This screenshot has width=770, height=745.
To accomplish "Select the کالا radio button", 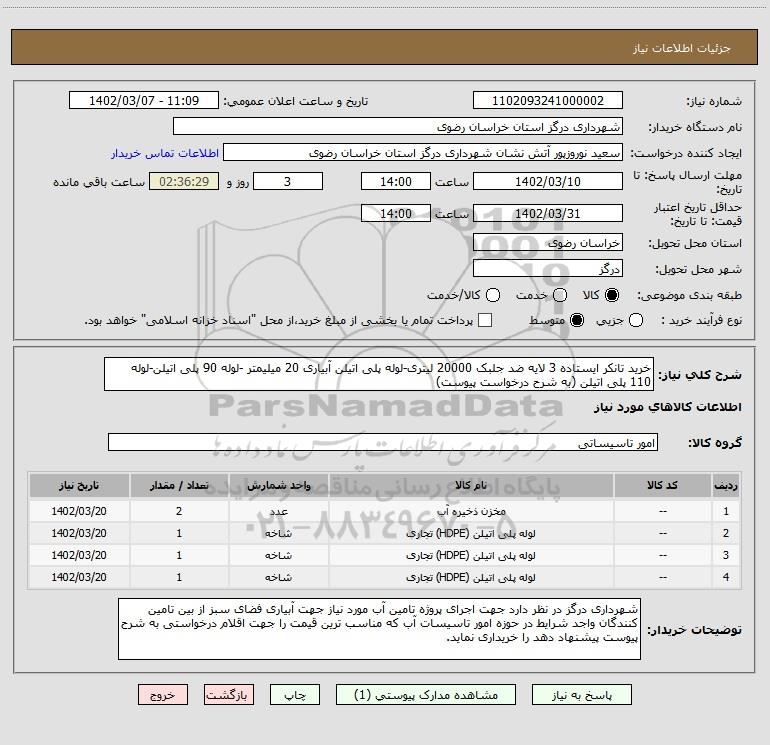I will pyautogui.click(x=612, y=295).
